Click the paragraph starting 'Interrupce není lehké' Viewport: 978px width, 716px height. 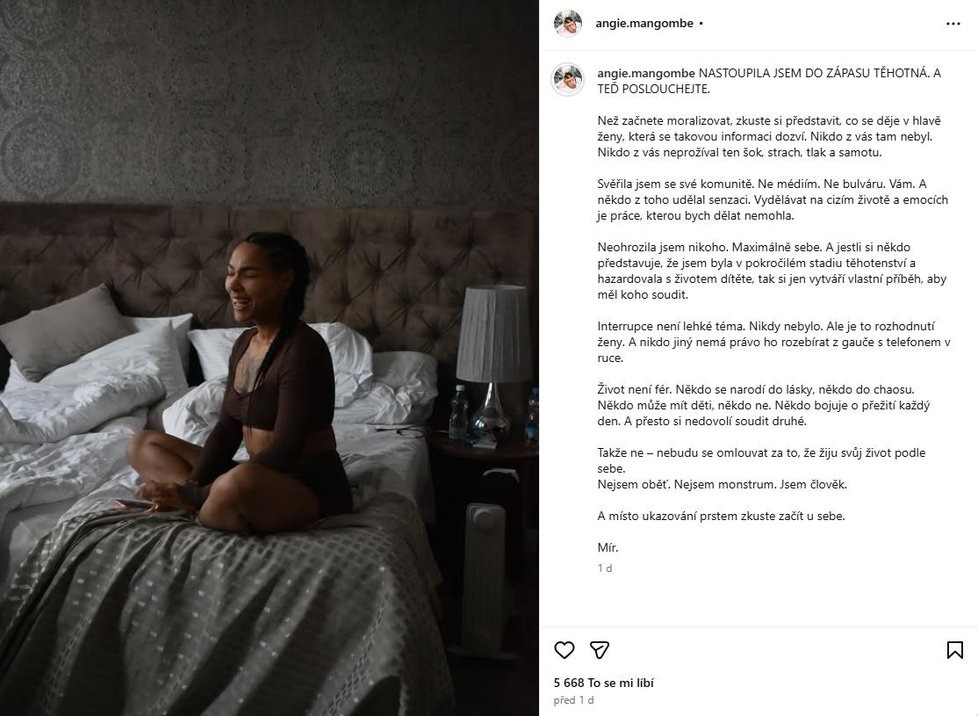pyautogui.click(x=774, y=342)
